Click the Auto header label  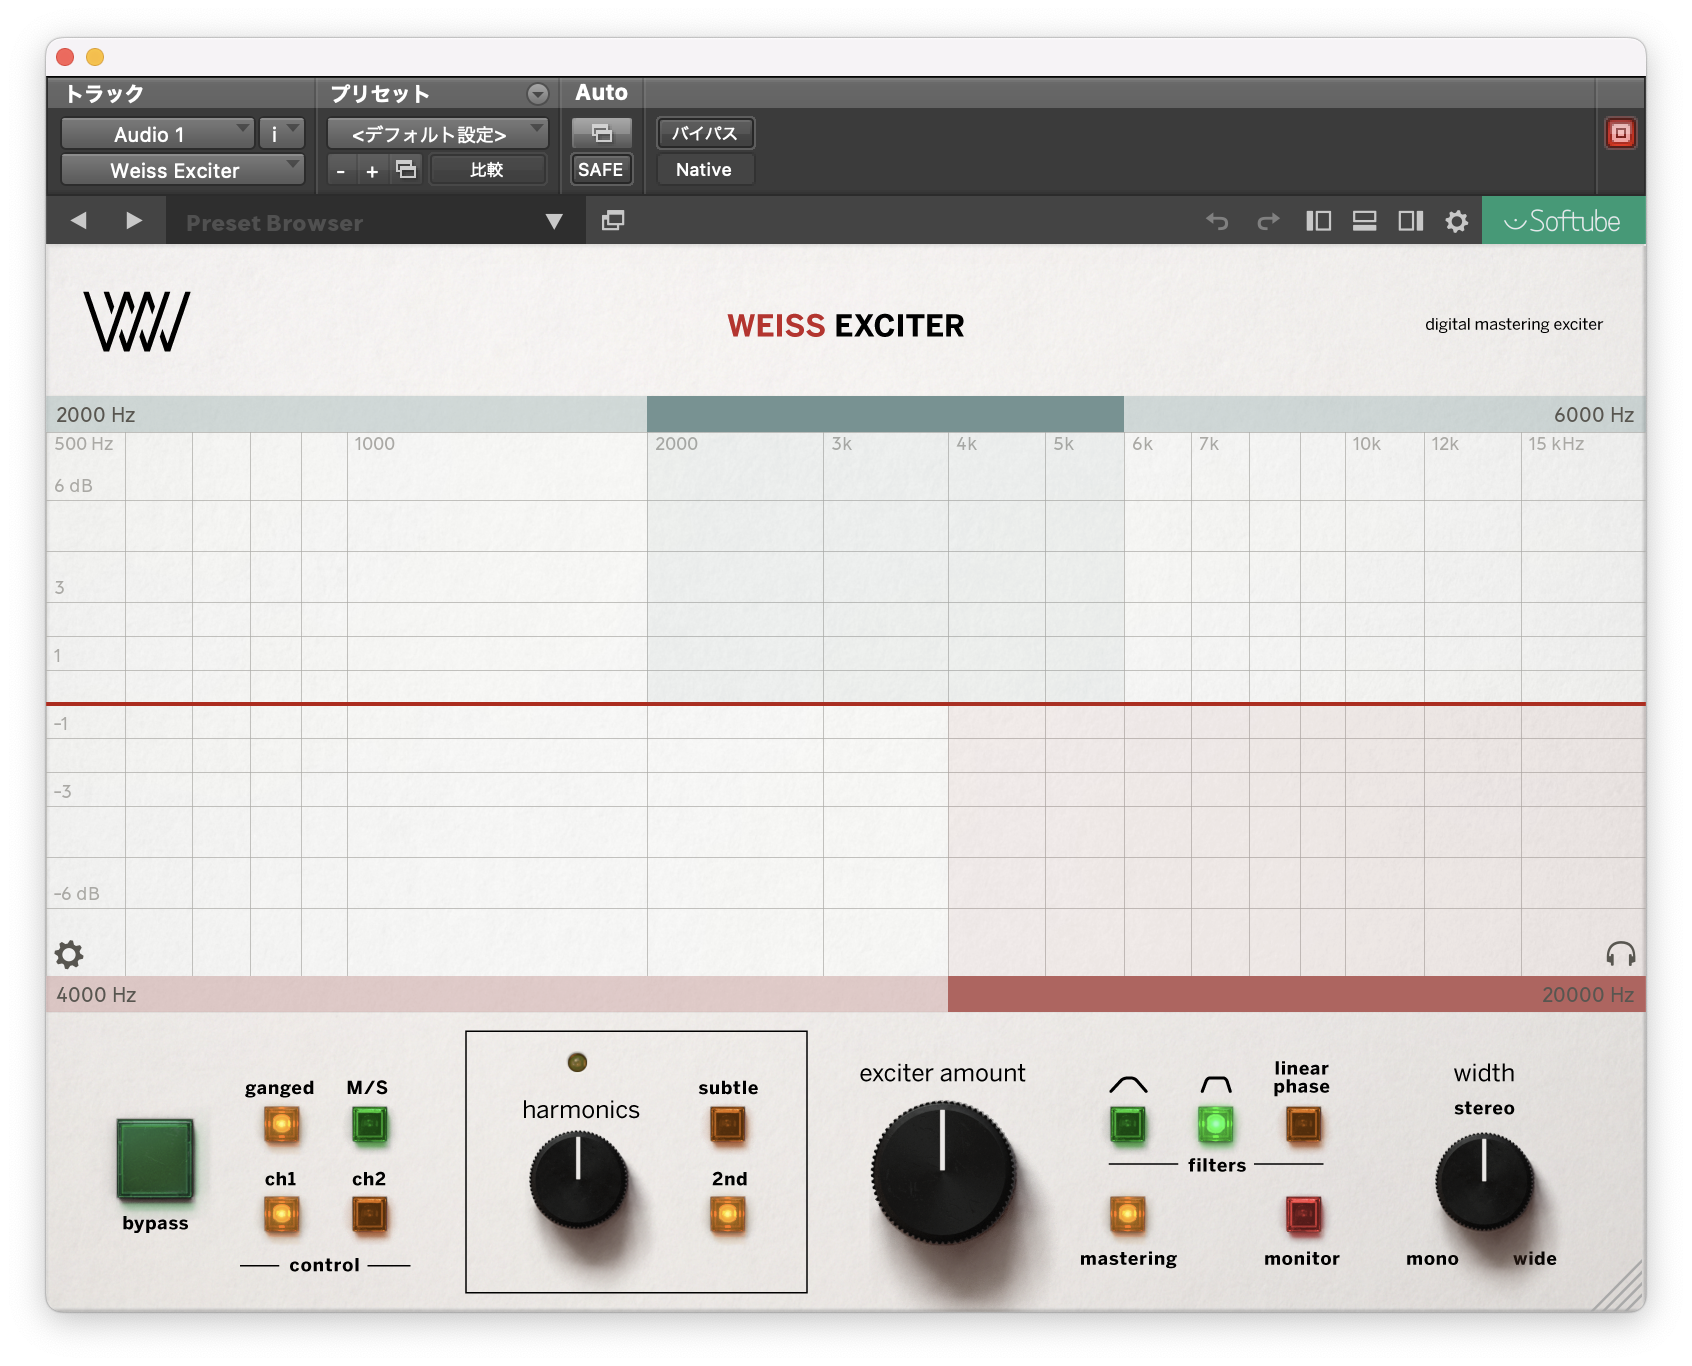point(602,93)
